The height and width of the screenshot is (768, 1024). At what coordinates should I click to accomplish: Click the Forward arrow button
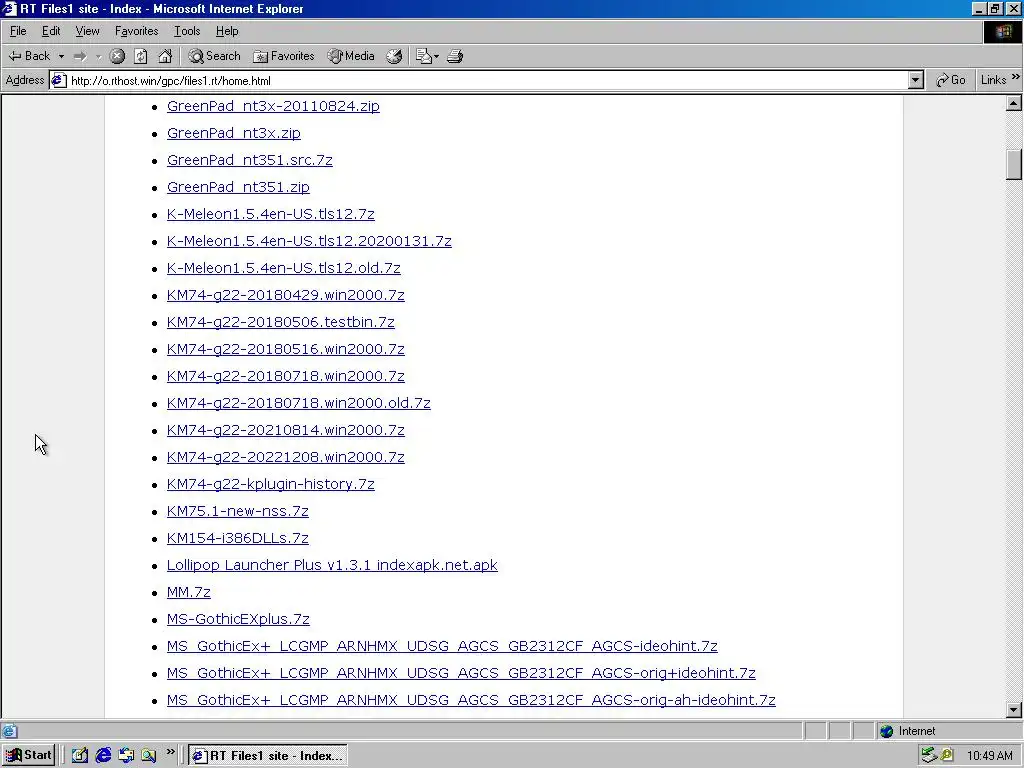click(80, 56)
